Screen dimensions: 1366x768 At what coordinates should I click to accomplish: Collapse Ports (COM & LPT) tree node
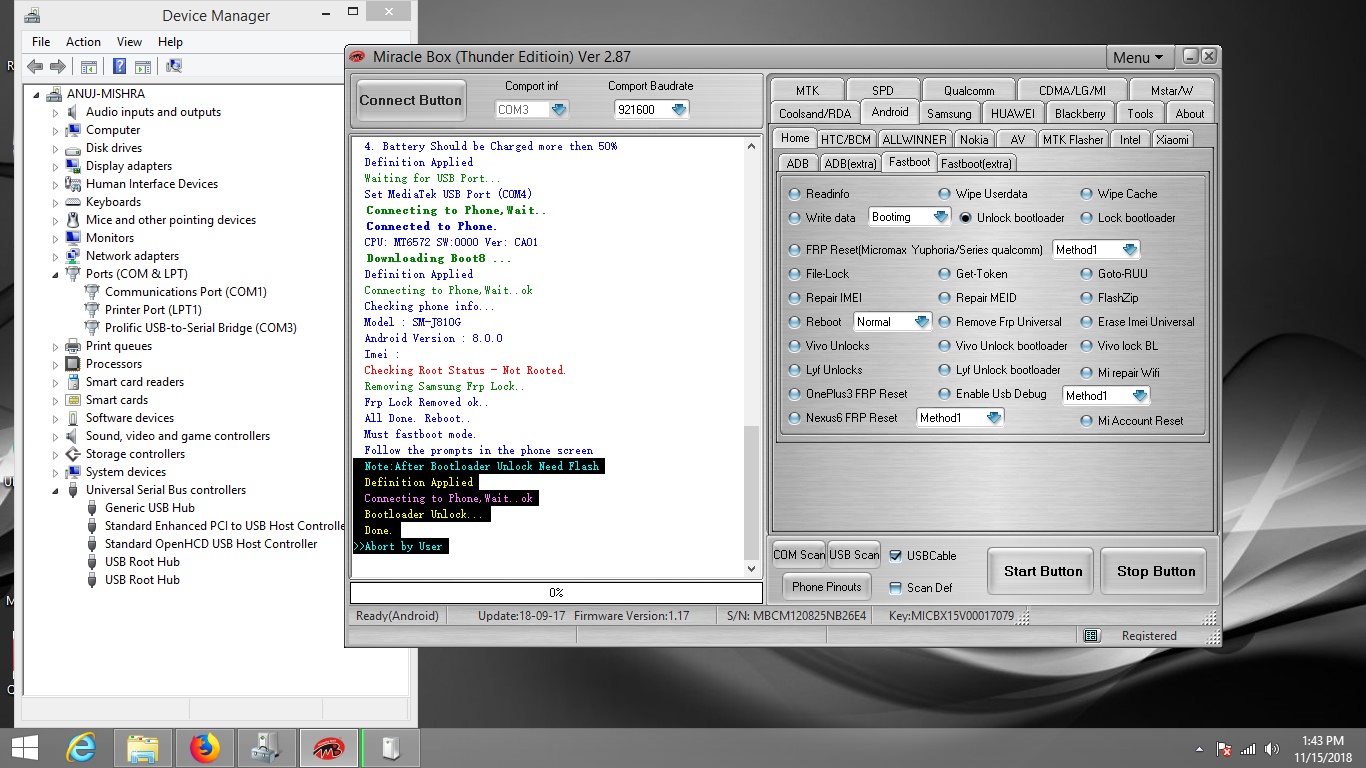pos(56,275)
